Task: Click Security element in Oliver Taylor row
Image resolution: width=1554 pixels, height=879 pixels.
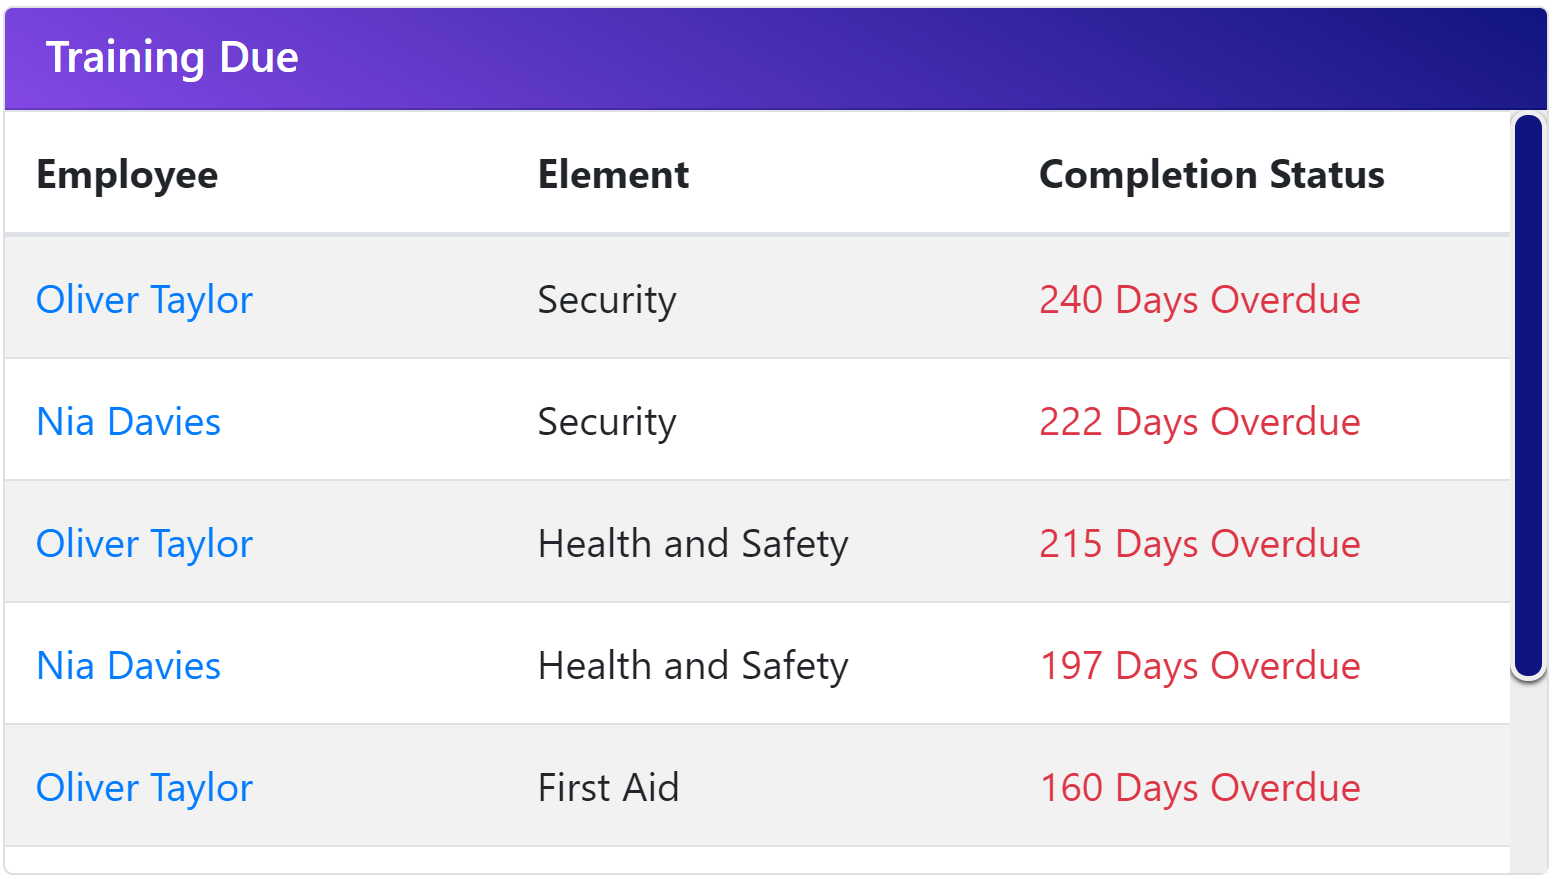Action: [x=607, y=300]
